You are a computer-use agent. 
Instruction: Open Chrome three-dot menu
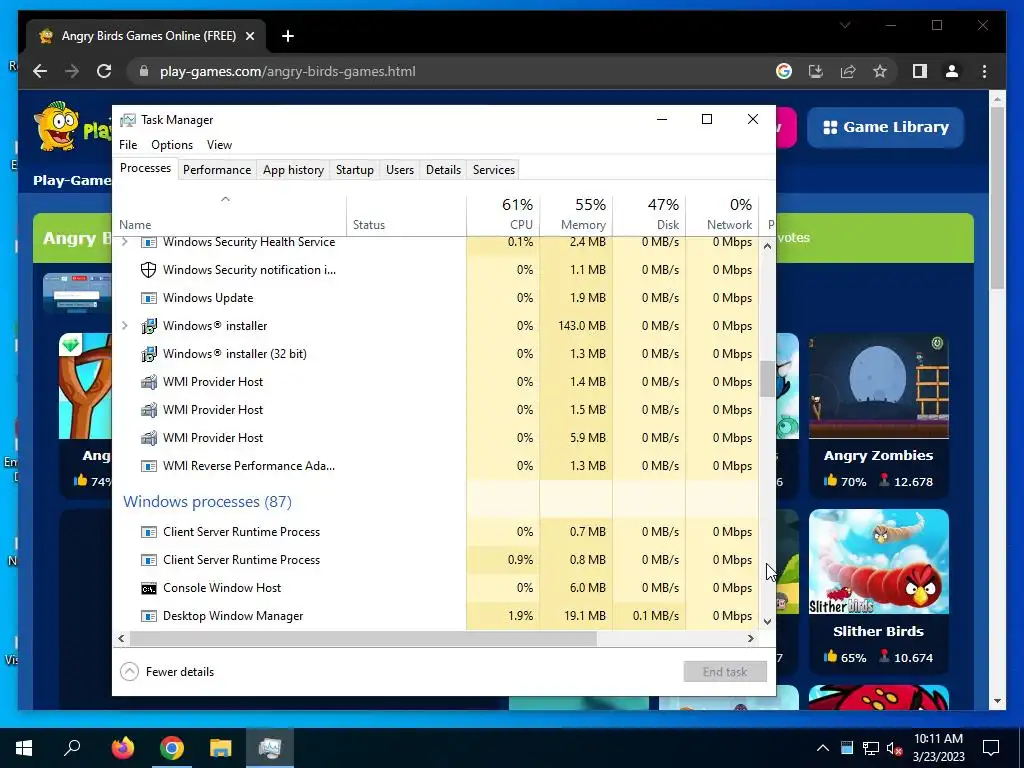[x=984, y=71]
